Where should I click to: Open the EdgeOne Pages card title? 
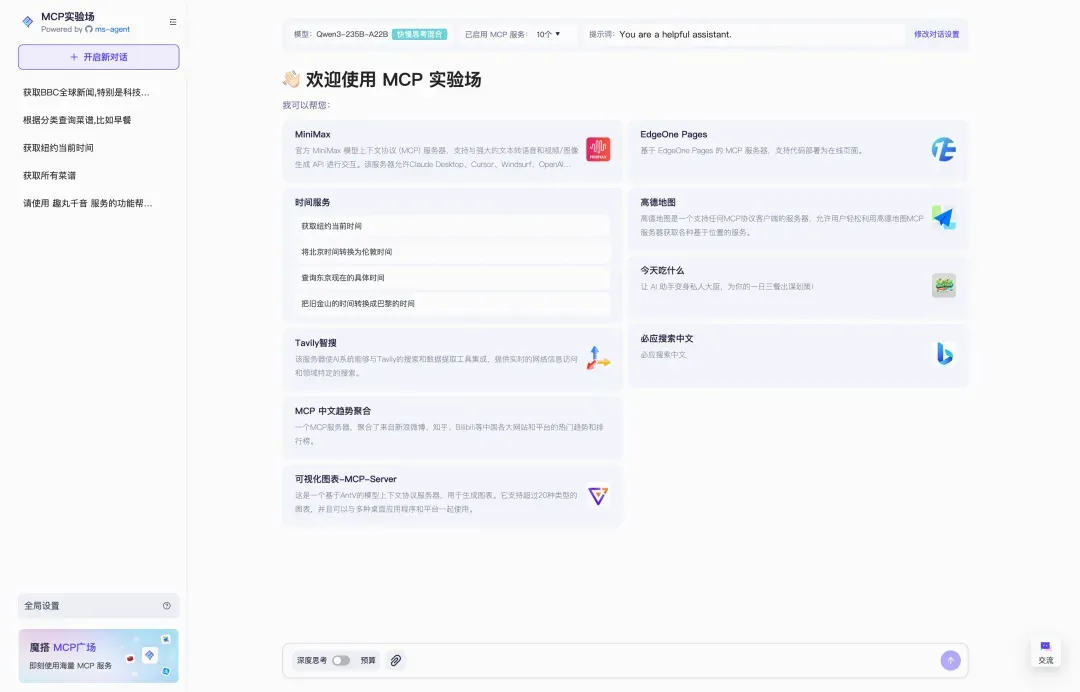click(674, 134)
